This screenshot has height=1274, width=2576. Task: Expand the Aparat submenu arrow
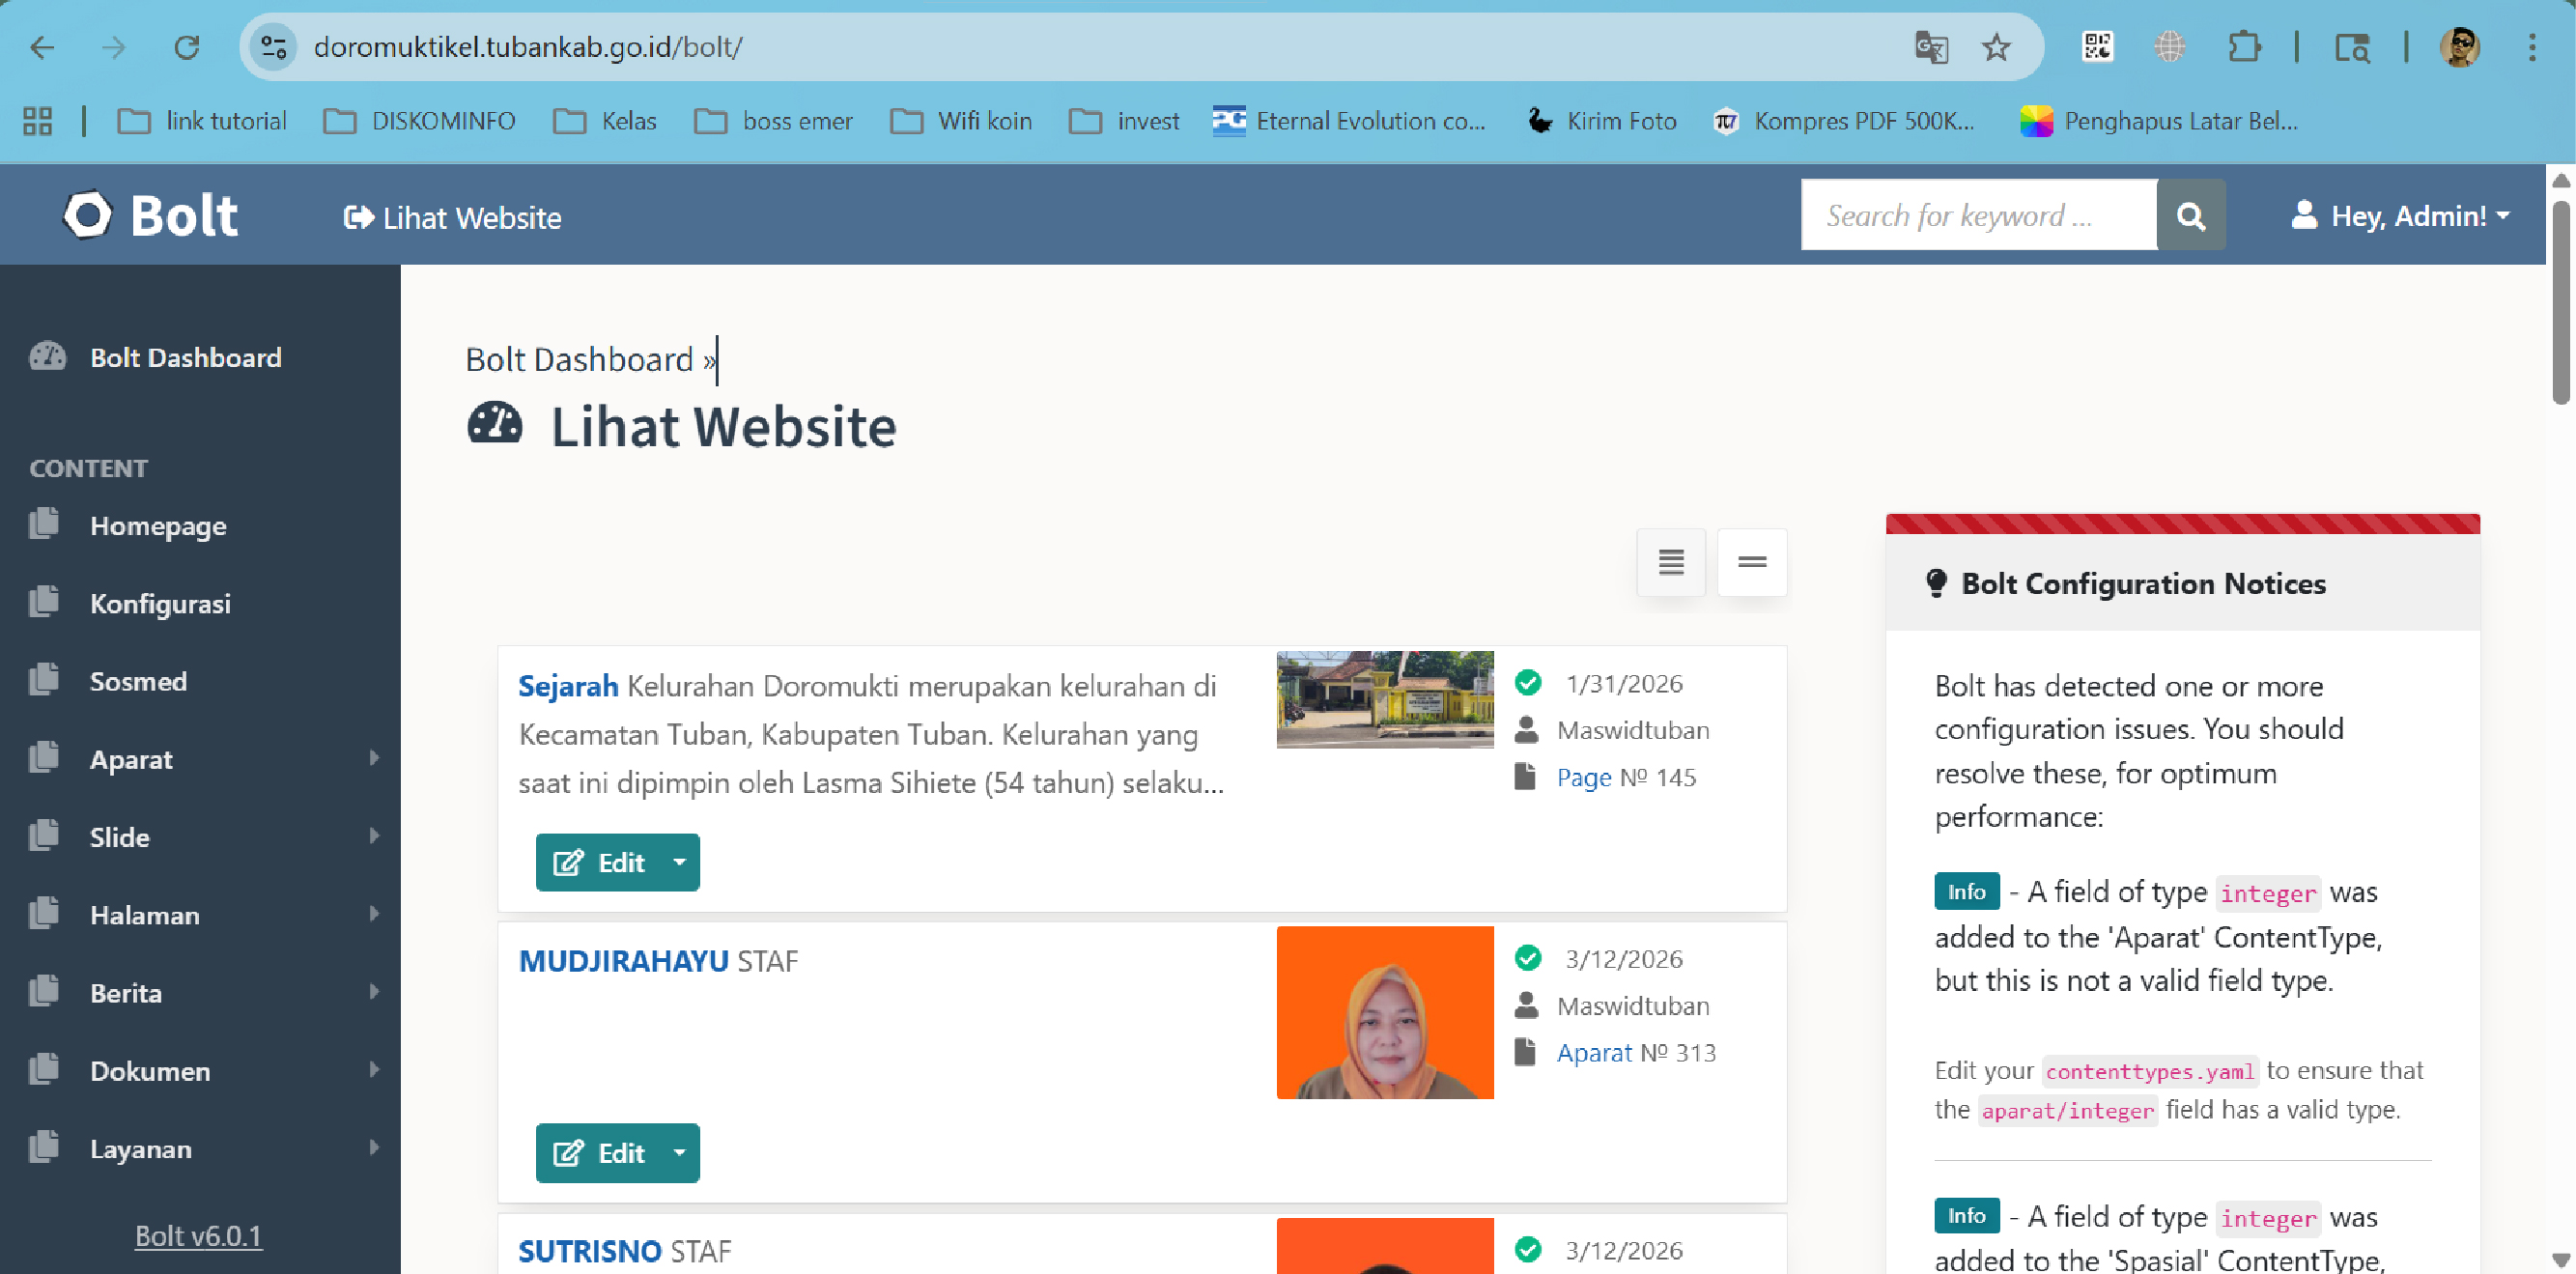coord(374,758)
